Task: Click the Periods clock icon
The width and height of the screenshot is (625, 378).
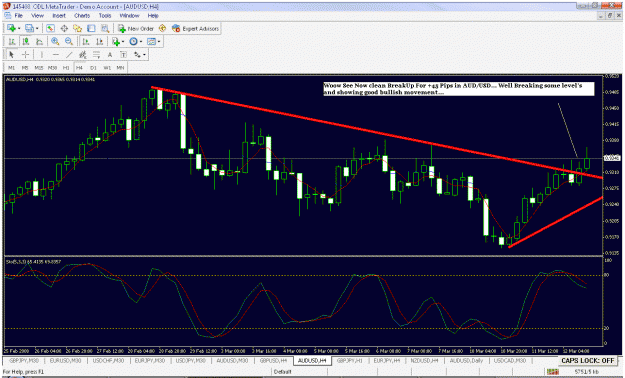Action: (134, 41)
